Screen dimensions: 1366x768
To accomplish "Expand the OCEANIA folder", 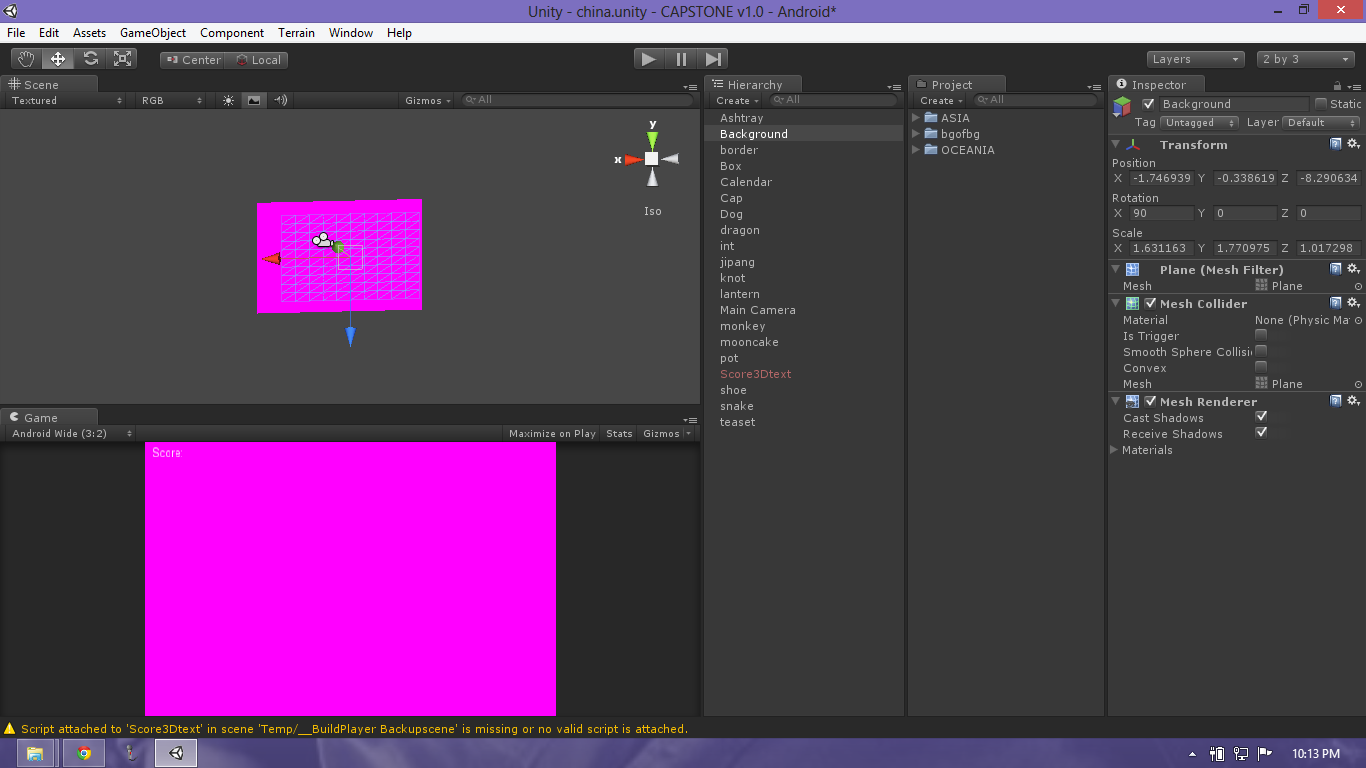I will (x=917, y=150).
